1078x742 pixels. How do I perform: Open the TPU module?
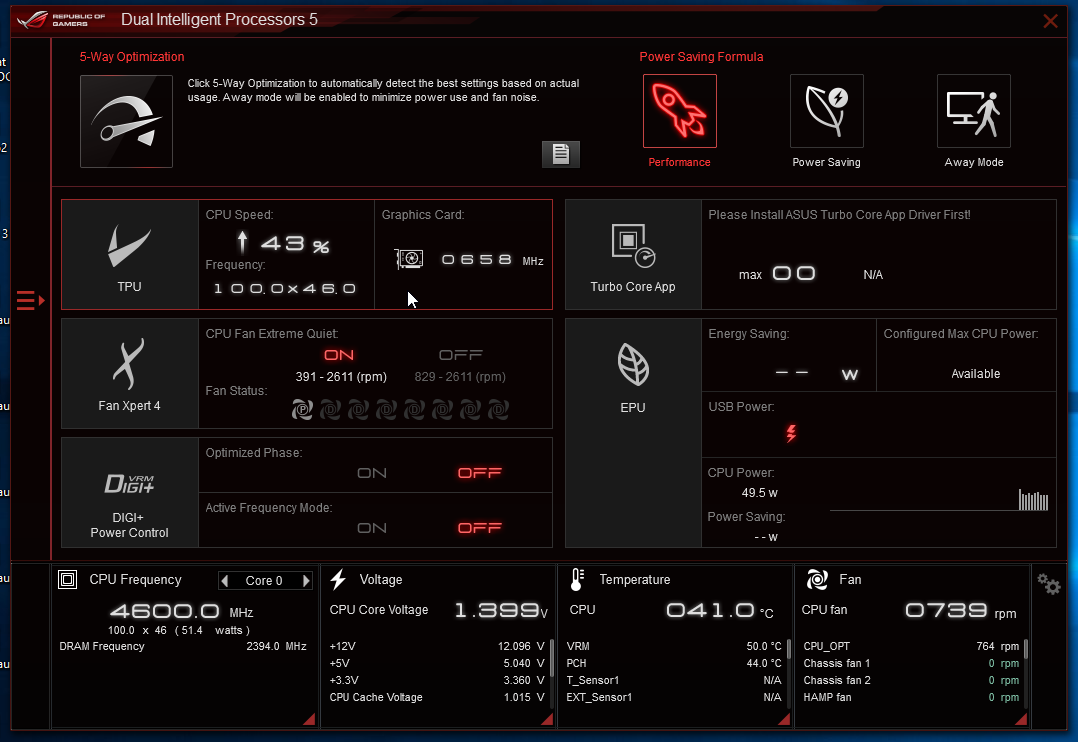click(x=130, y=254)
